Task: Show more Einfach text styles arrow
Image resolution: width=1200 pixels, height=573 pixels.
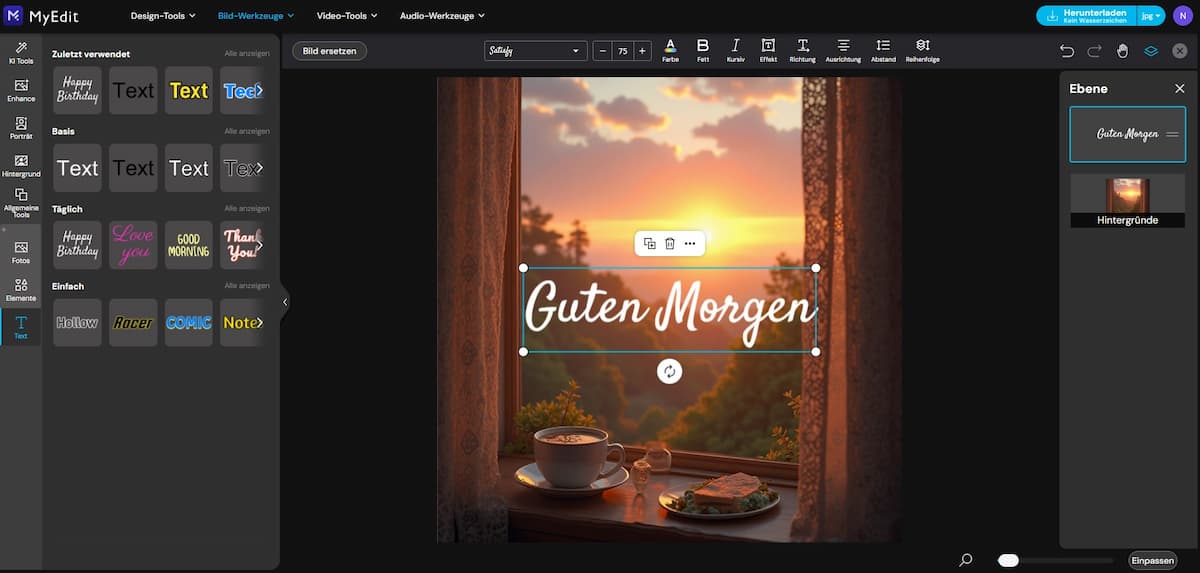Action: pos(259,323)
